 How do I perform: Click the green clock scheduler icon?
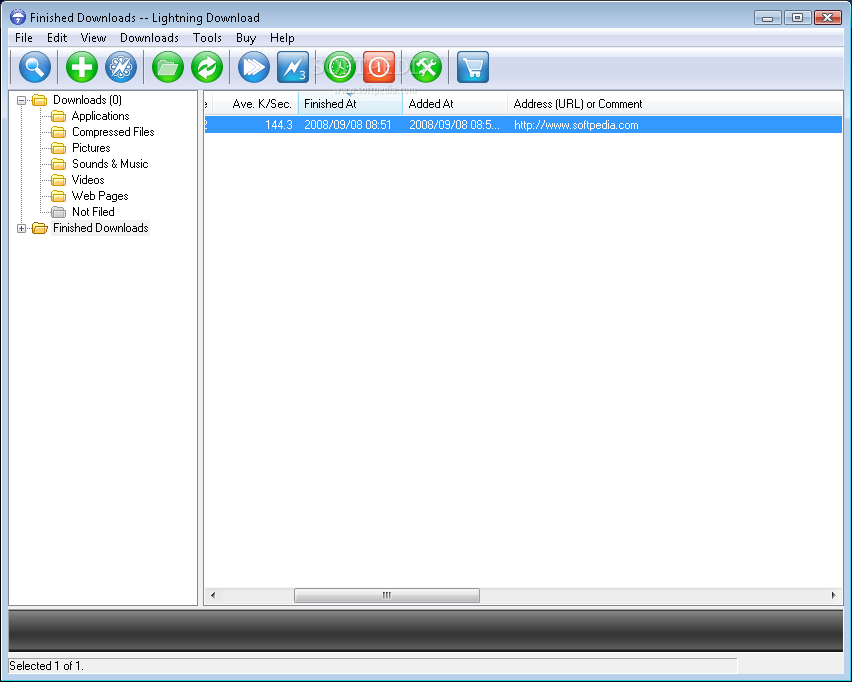coord(340,67)
